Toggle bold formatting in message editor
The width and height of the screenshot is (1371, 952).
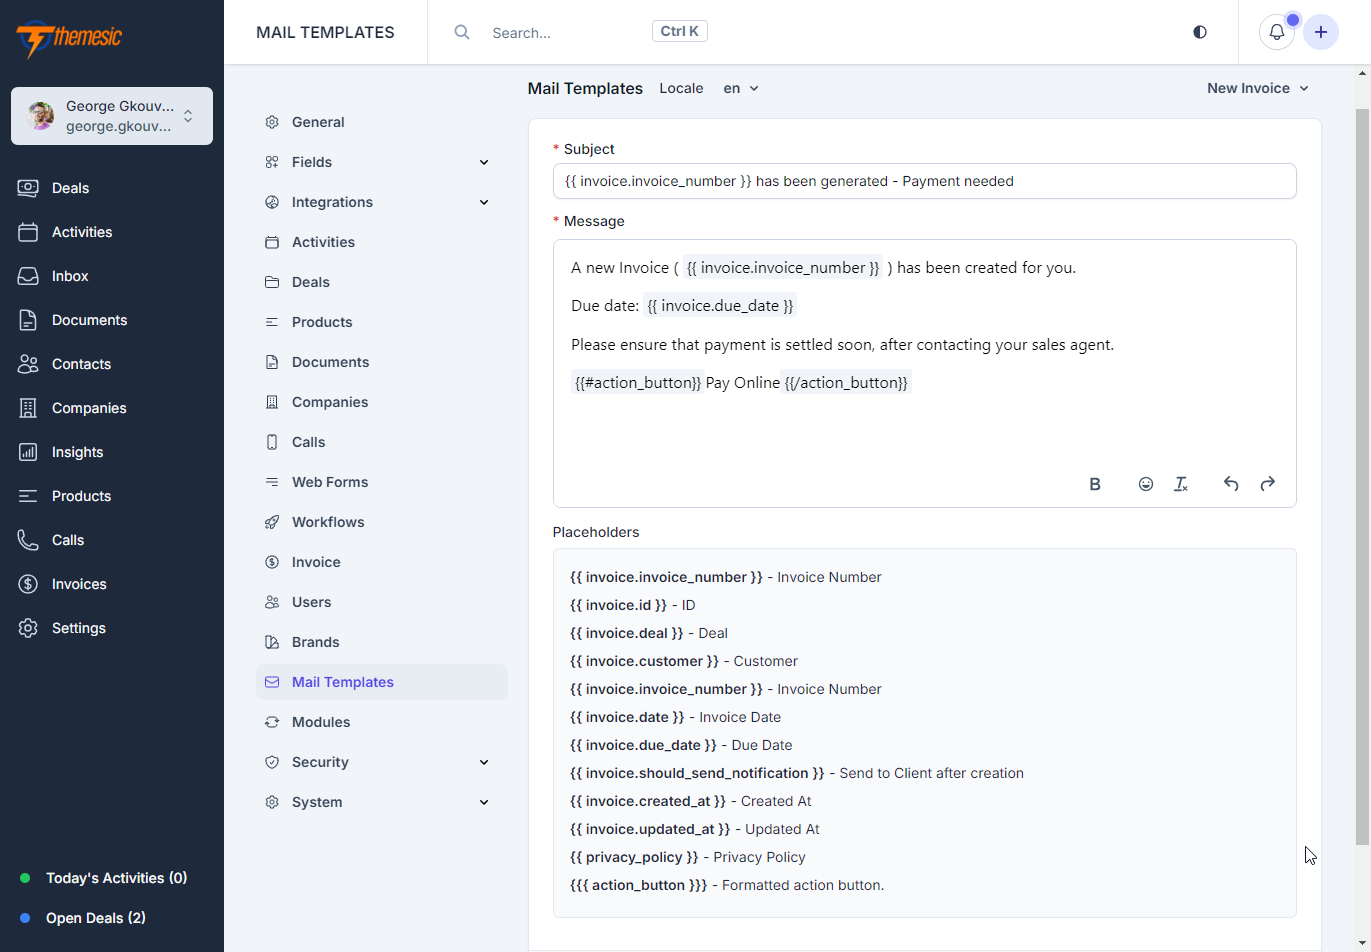1095,484
